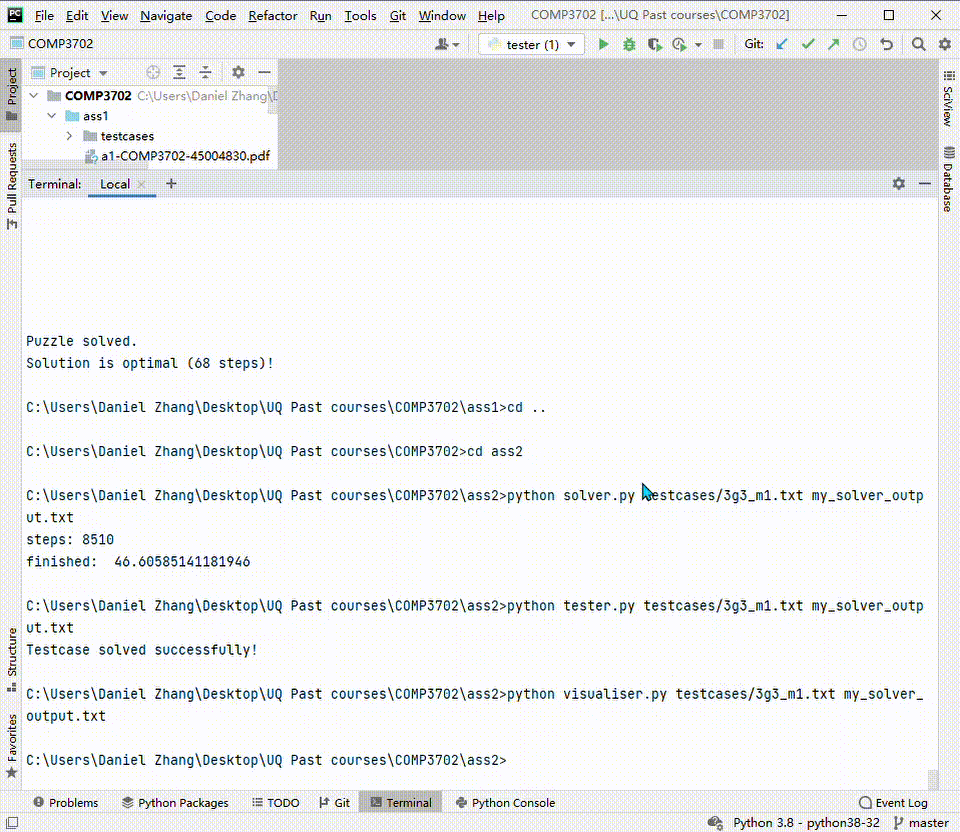960x832 pixels.
Task: Show Git history clock icon
Action: [x=860, y=44]
